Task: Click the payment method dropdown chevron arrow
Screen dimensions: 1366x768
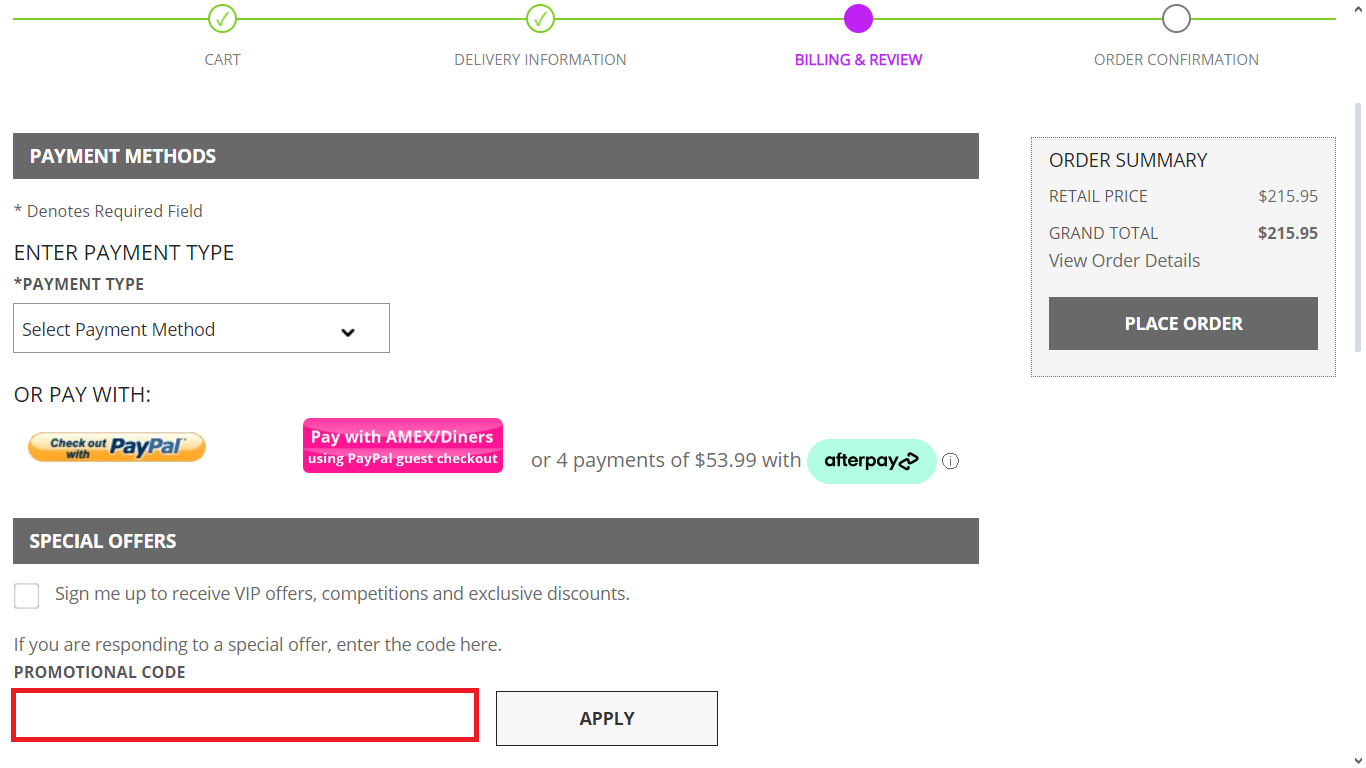Action: click(x=347, y=328)
